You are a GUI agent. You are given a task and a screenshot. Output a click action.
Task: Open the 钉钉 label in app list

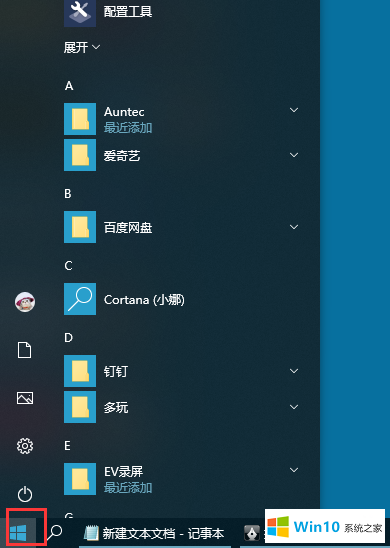click(116, 371)
